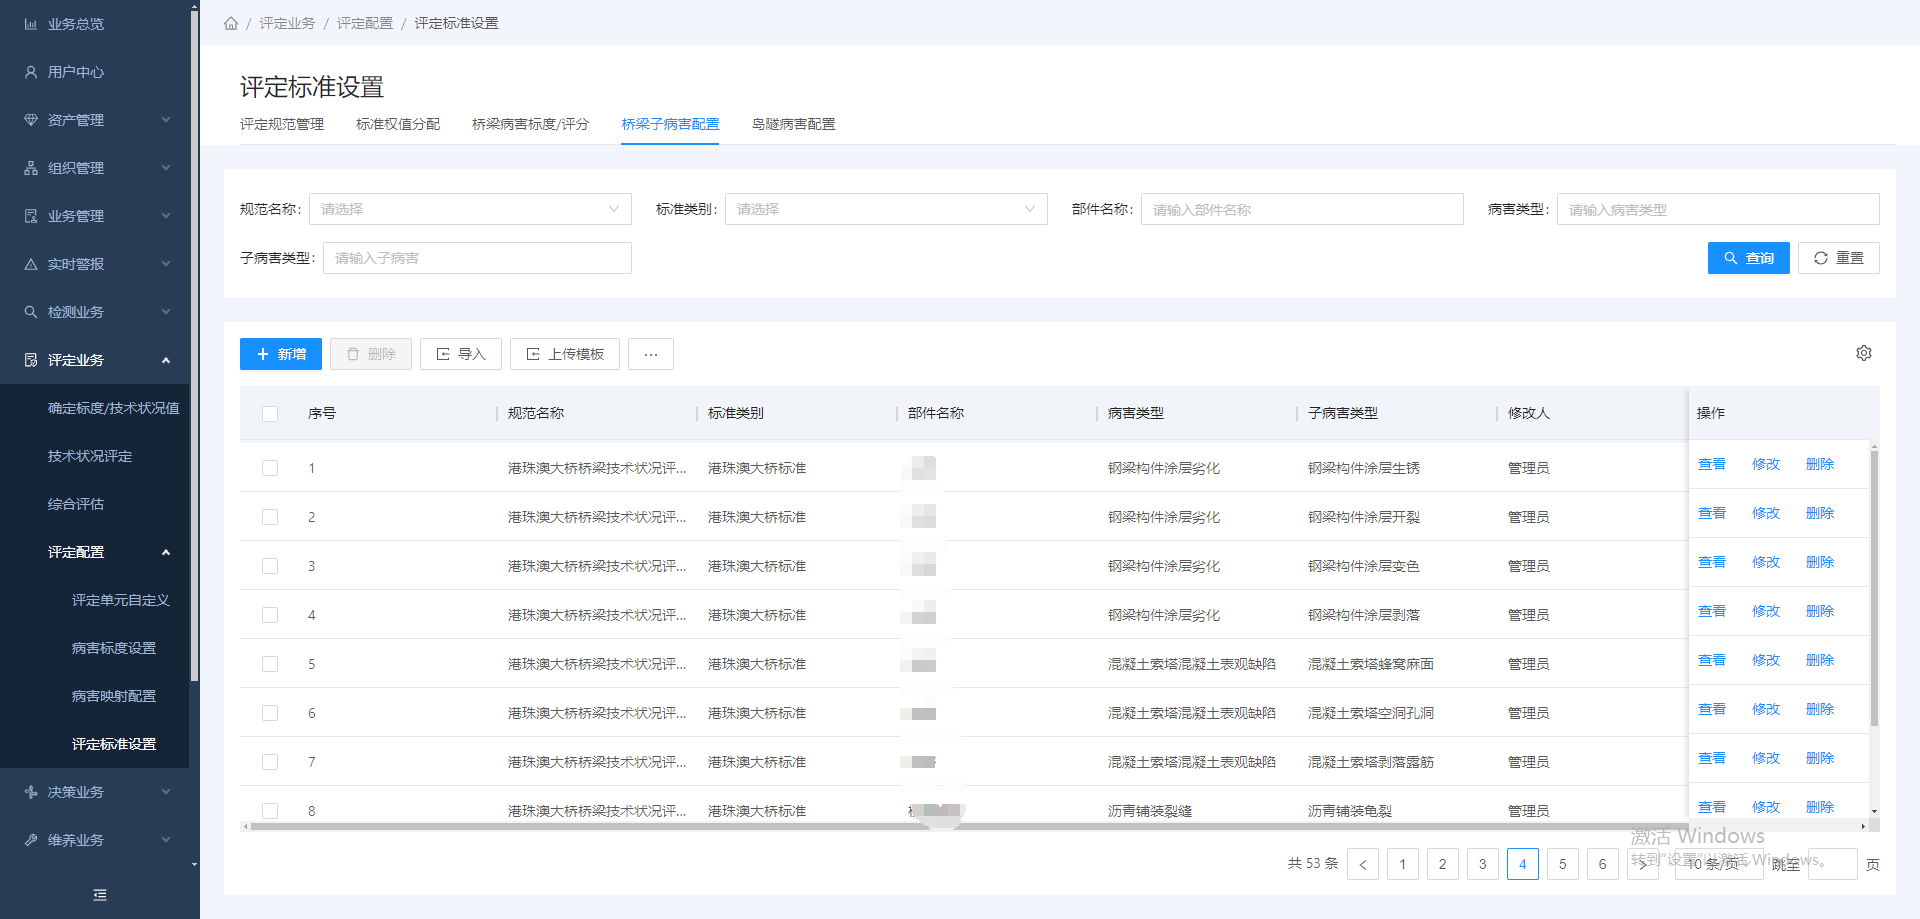Go to page 1
The height and width of the screenshot is (919, 1920).
(x=1403, y=864)
